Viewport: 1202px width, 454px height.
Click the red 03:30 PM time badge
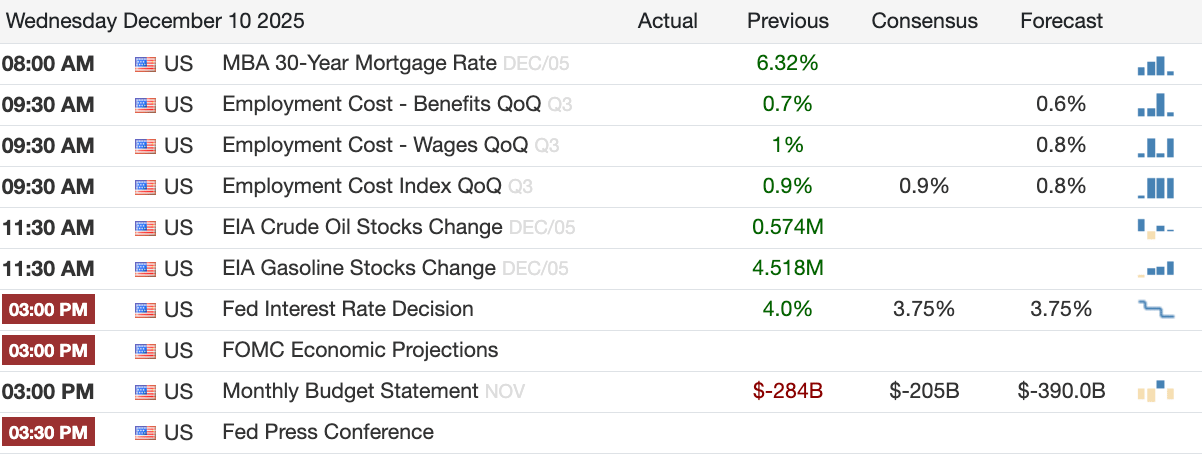click(x=48, y=432)
